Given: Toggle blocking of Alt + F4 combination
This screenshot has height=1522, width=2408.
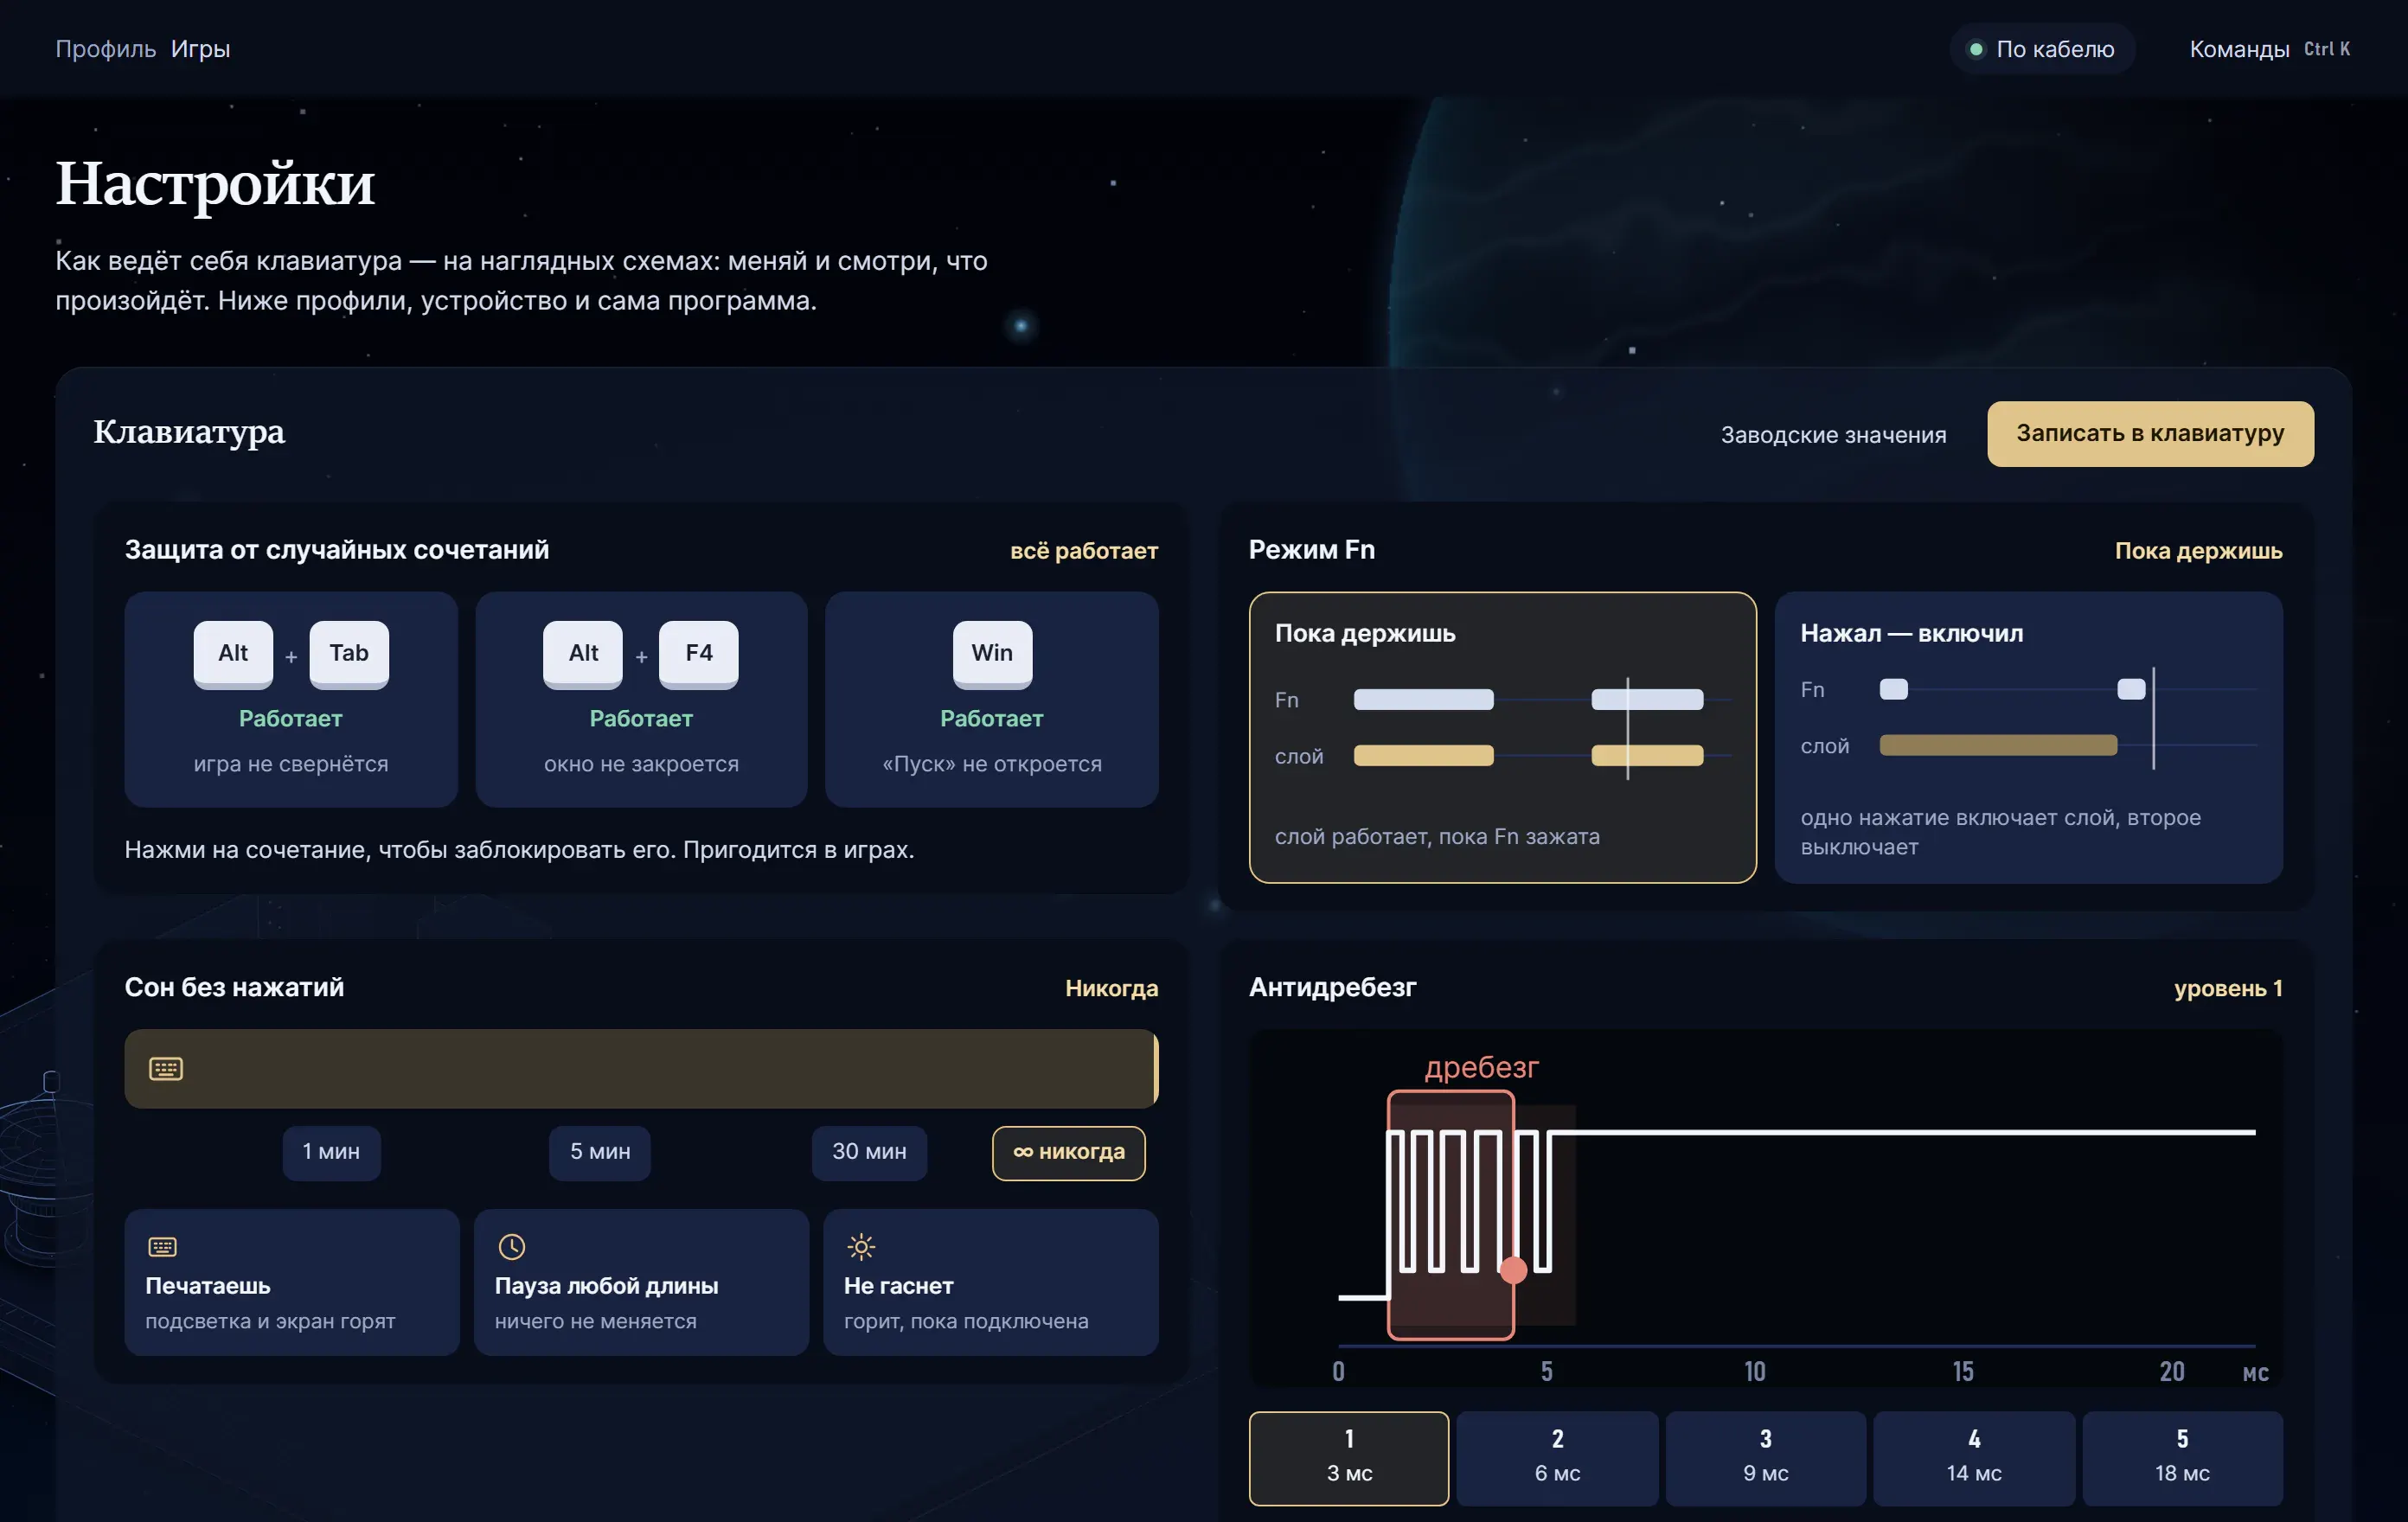Looking at the screenshot, I should pos(641,699).
